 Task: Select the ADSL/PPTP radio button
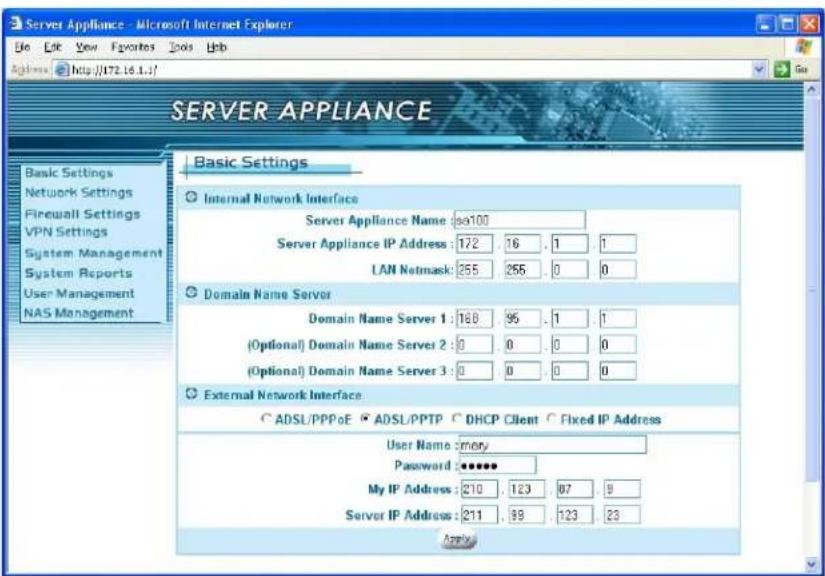[365, 419]
